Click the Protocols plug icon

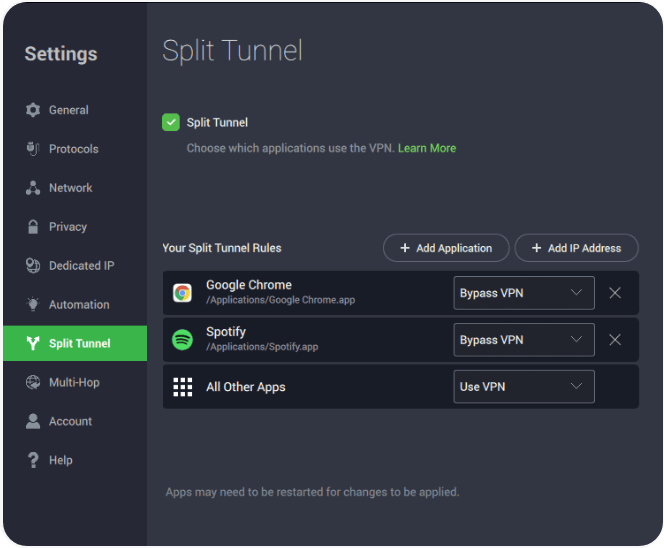click(33, 149)
